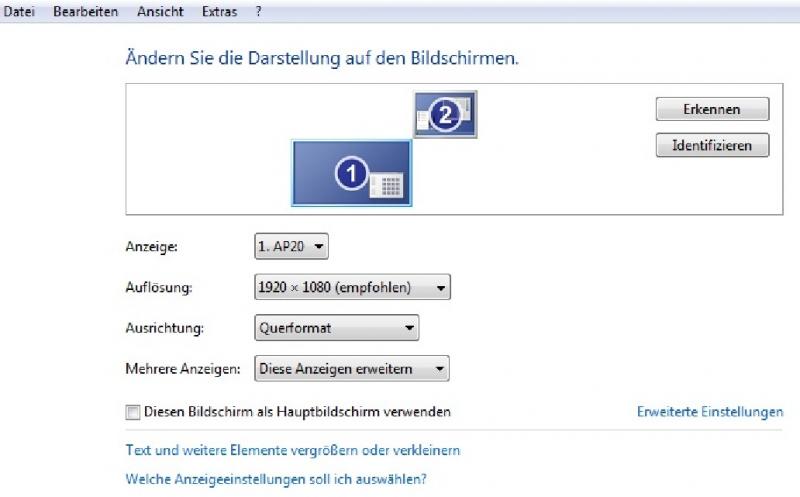
Task: Select monitor 1 in the display arrangement
Action: point(351,172)
